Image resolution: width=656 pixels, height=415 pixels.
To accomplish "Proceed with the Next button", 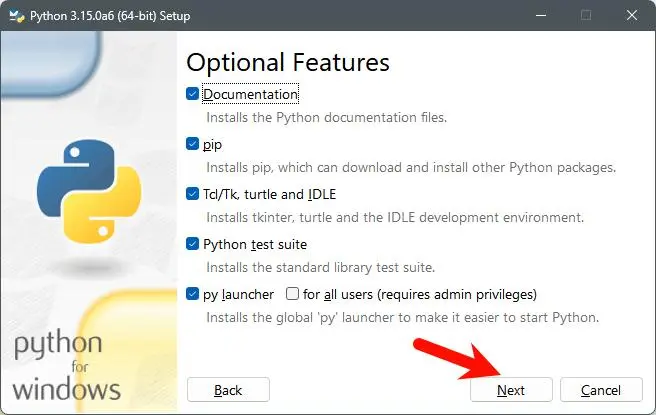I will click(x=511, y=390).
